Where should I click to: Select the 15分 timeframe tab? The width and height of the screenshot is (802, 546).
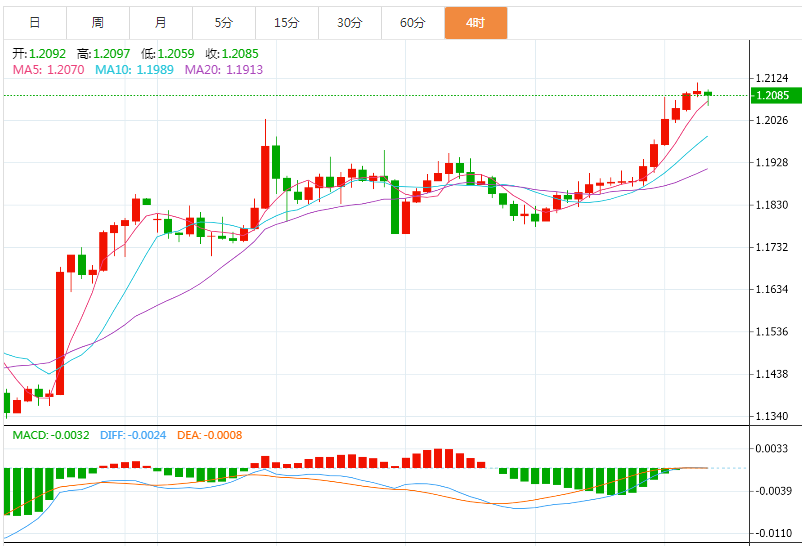click(286, 23)
